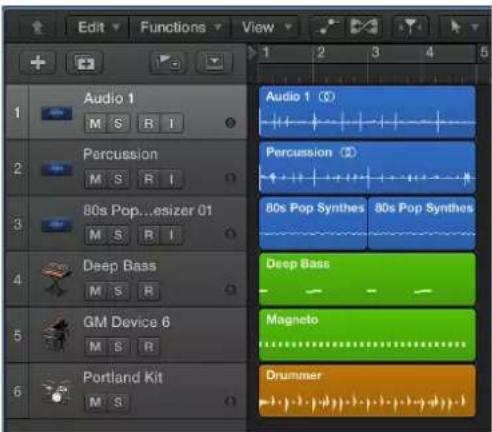Click the Audio 1 track icon
This screenshot has height=432, width=492.
pos(56,113)
